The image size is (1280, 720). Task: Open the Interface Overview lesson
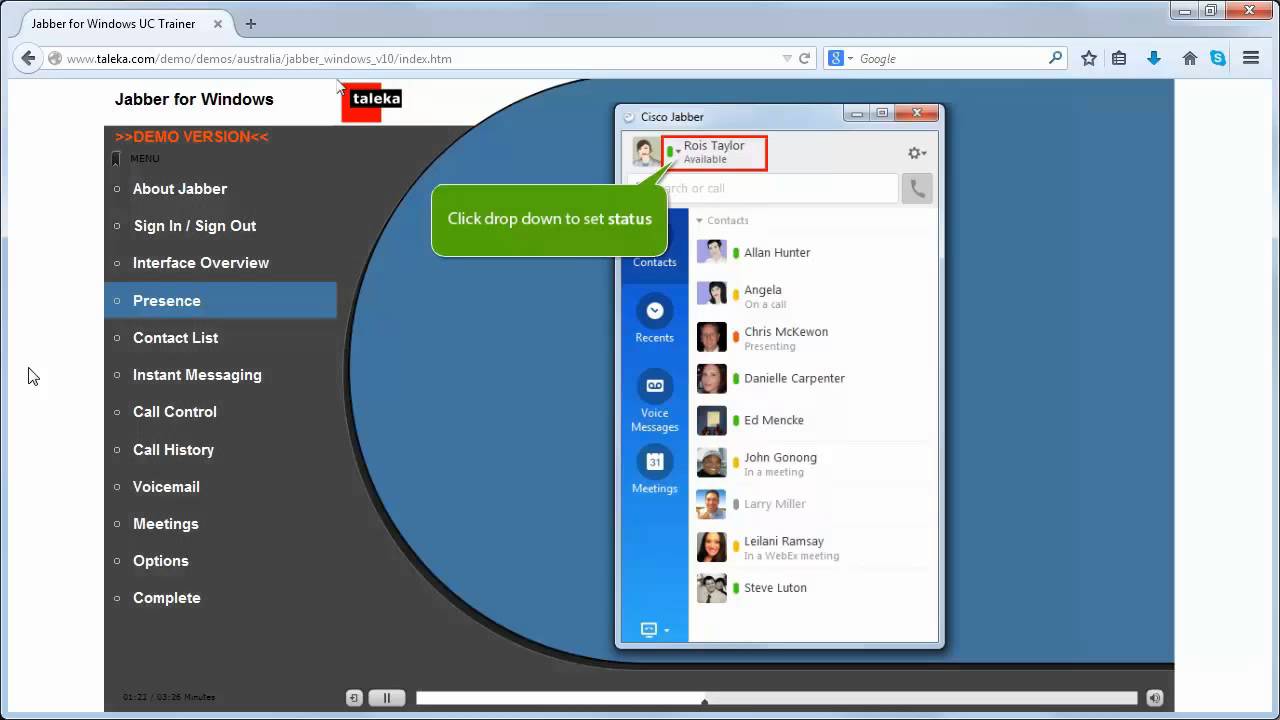[x=201, y=263]
